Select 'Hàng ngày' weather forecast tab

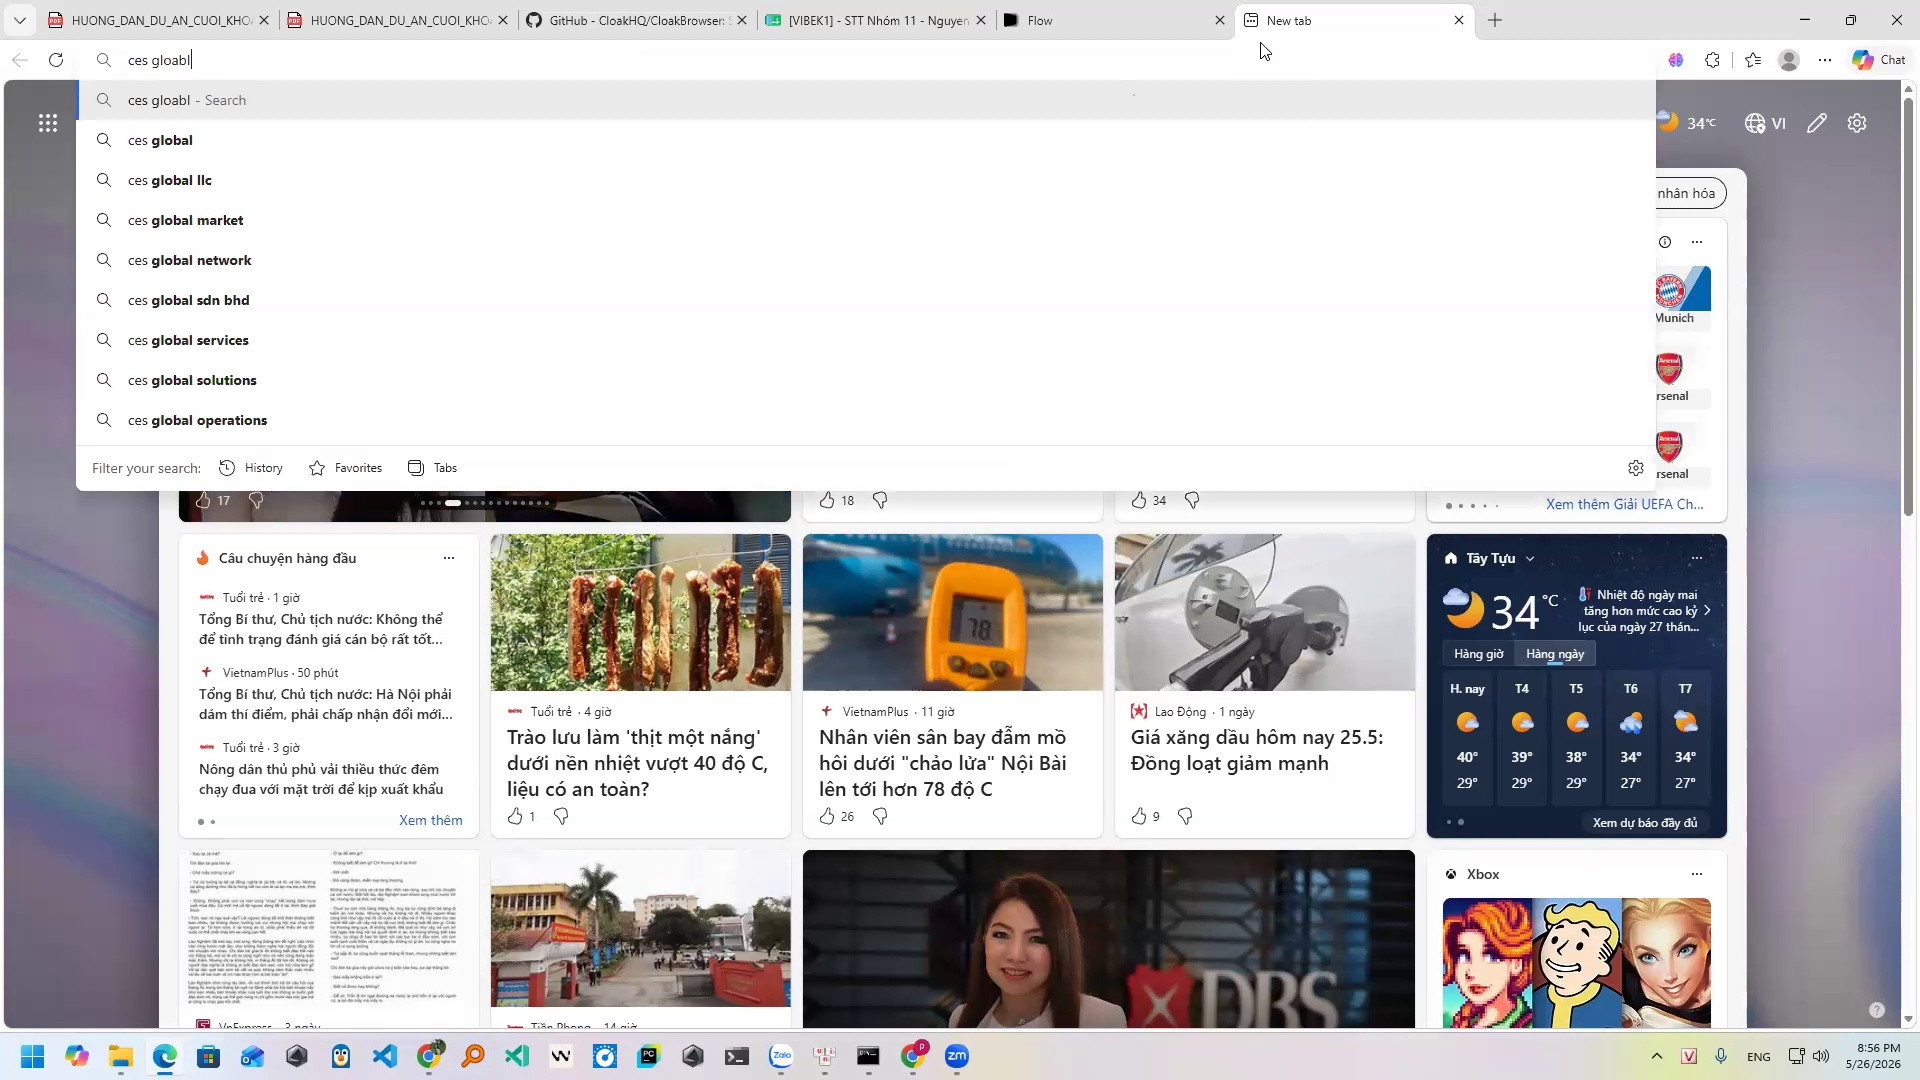(x=1555, y=654)
